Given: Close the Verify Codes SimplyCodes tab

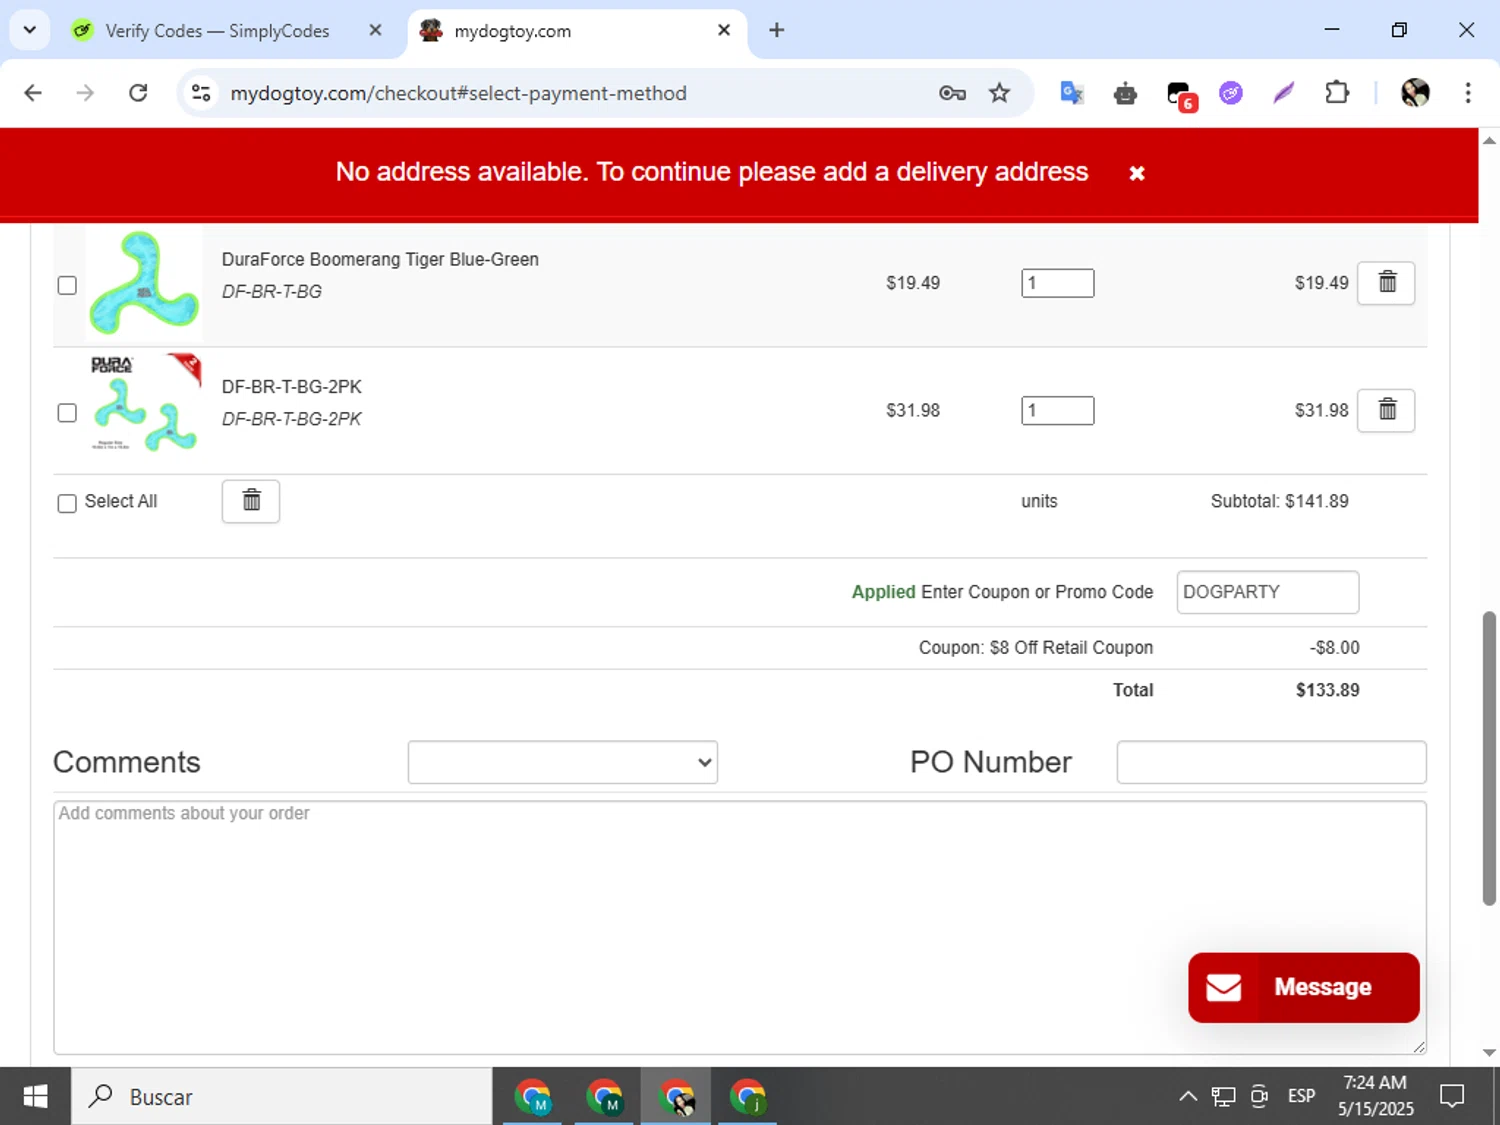Looking at the screenshot, I should coord(375,30).
